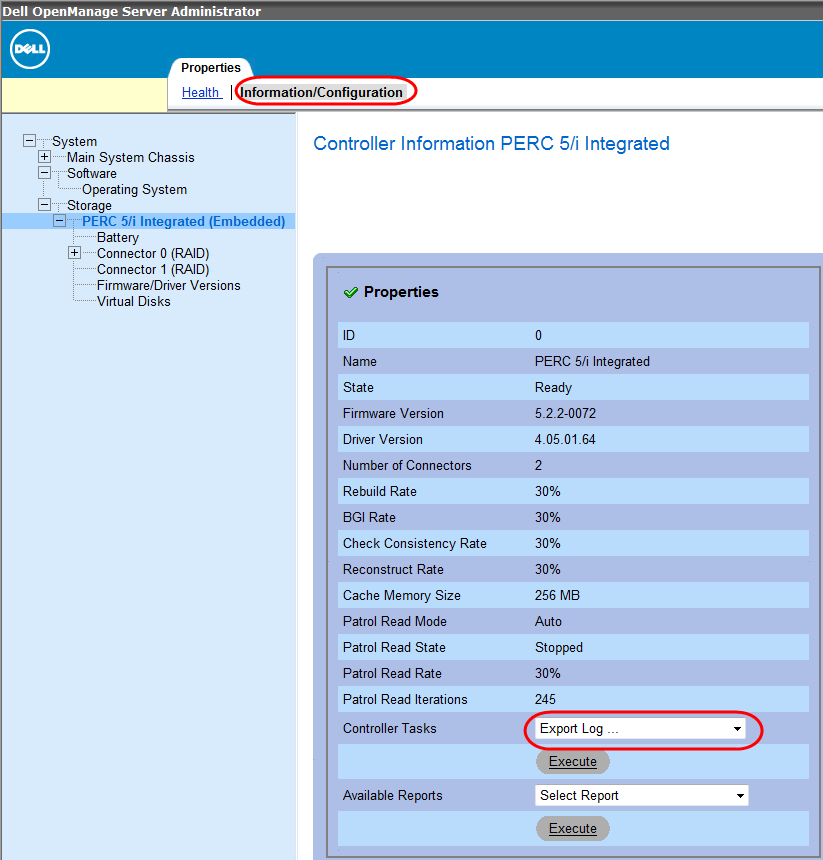Click the Available Reports label

click(x=393, y=796)
